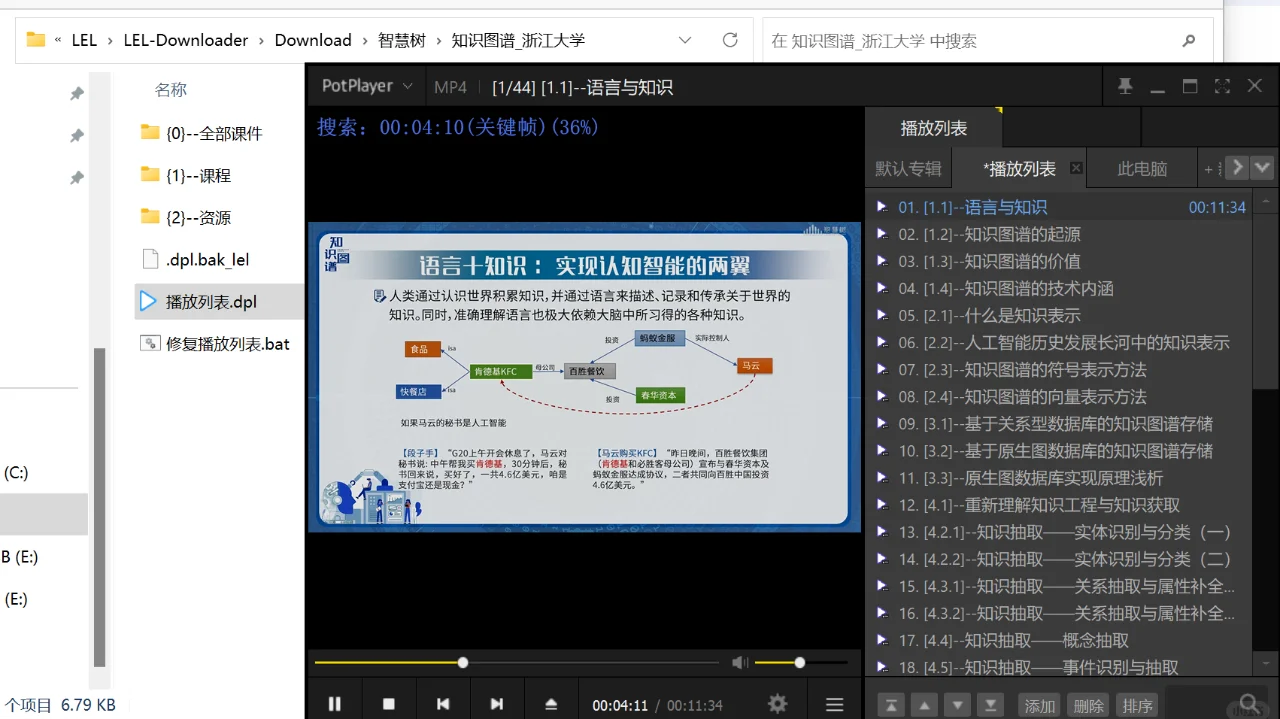Go to LEL-Downloader in address bar
The width and height of the screenshot is (1280, 719).
pyautogui.click(x=186, y=40)
